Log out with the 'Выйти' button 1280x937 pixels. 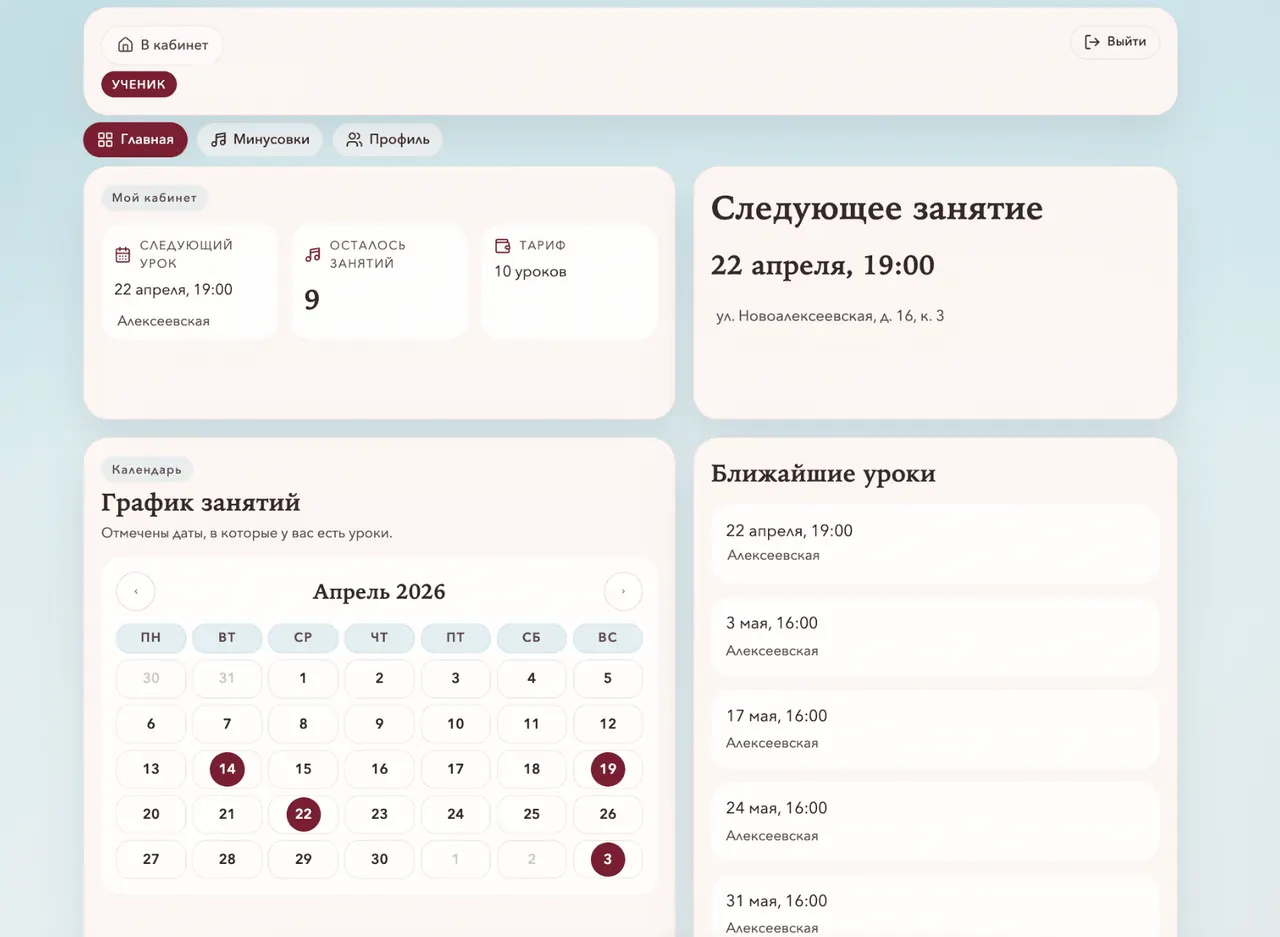click(x=1115, y=42)
